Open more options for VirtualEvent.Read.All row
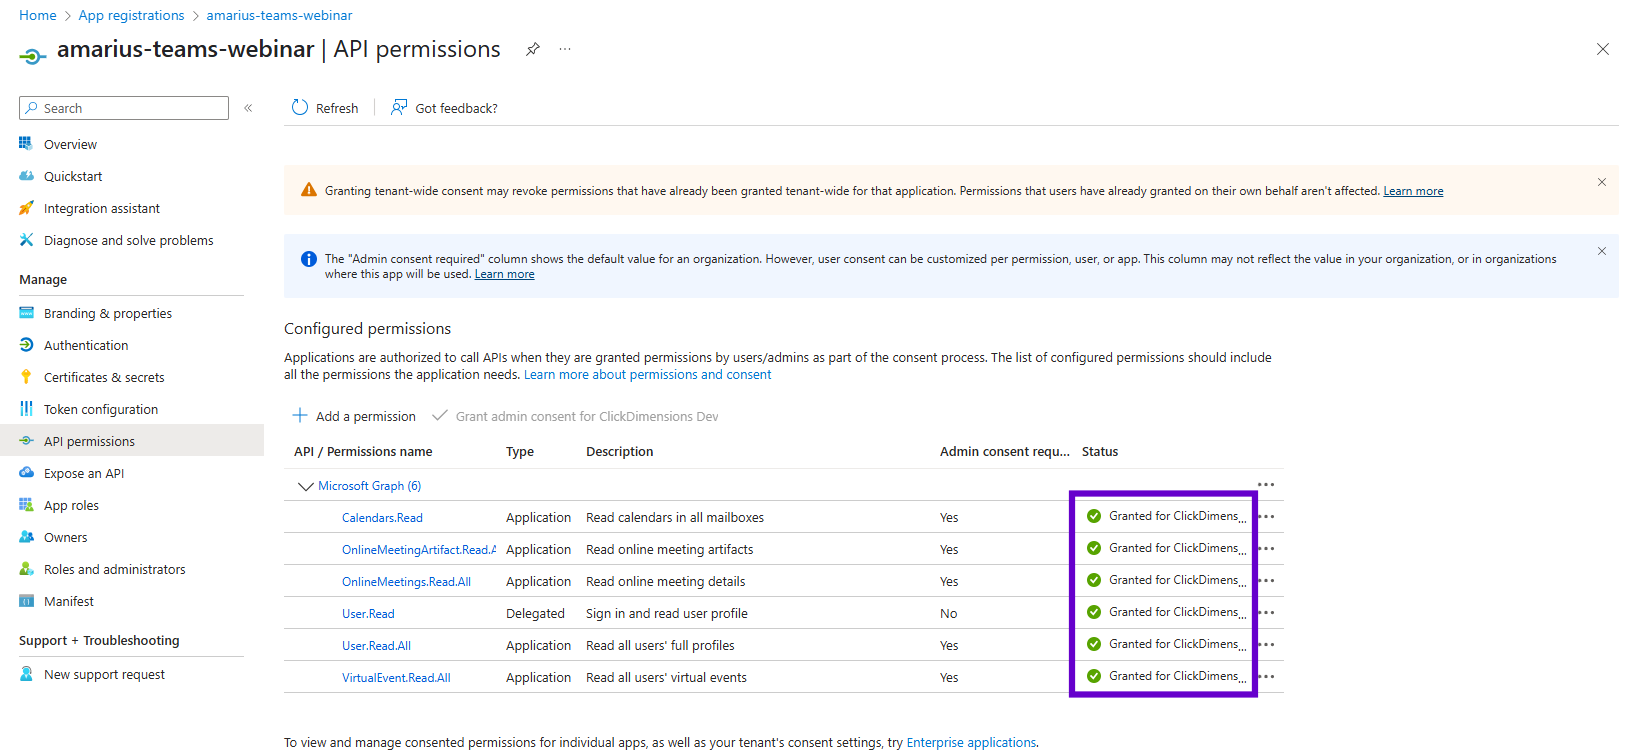Viewport: 1632px width, 755px height. point(1266,677)
